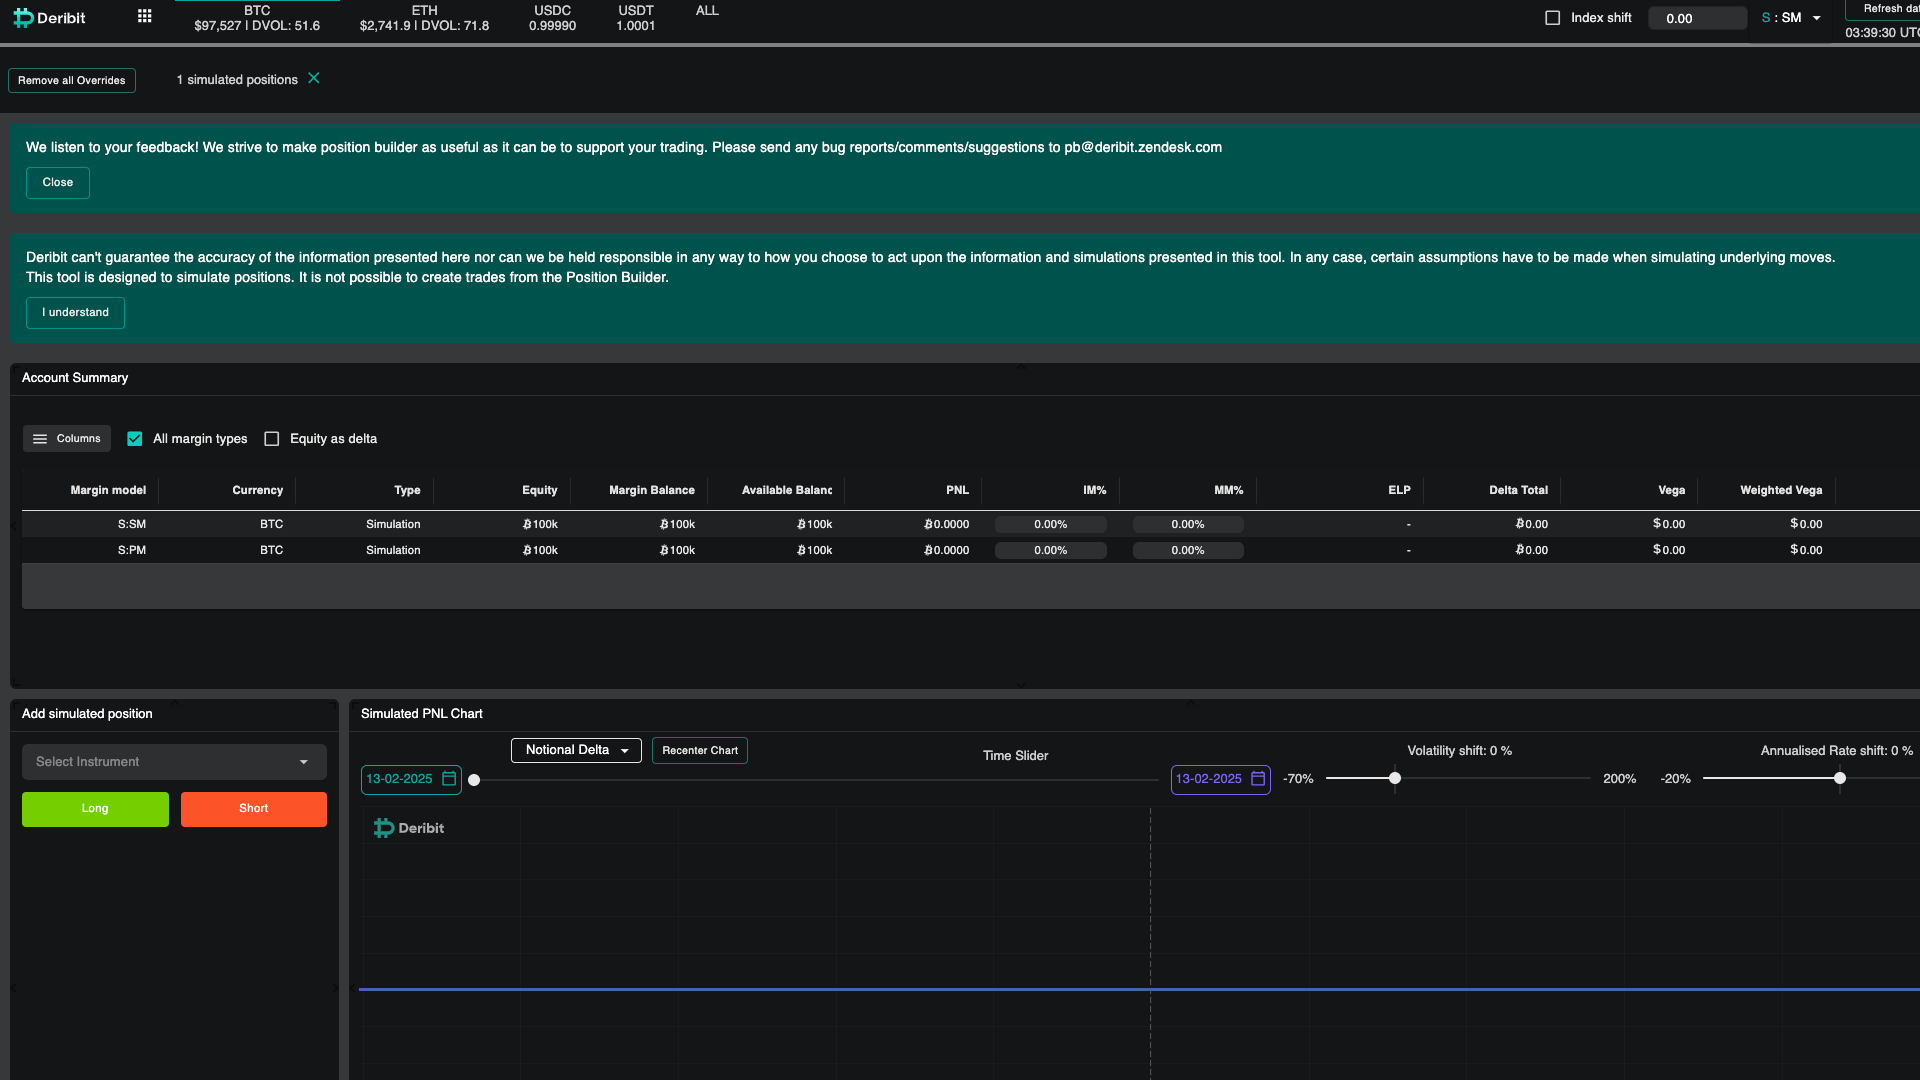
Task: Open calendar icon on start date field
Action: coord(449,778)
